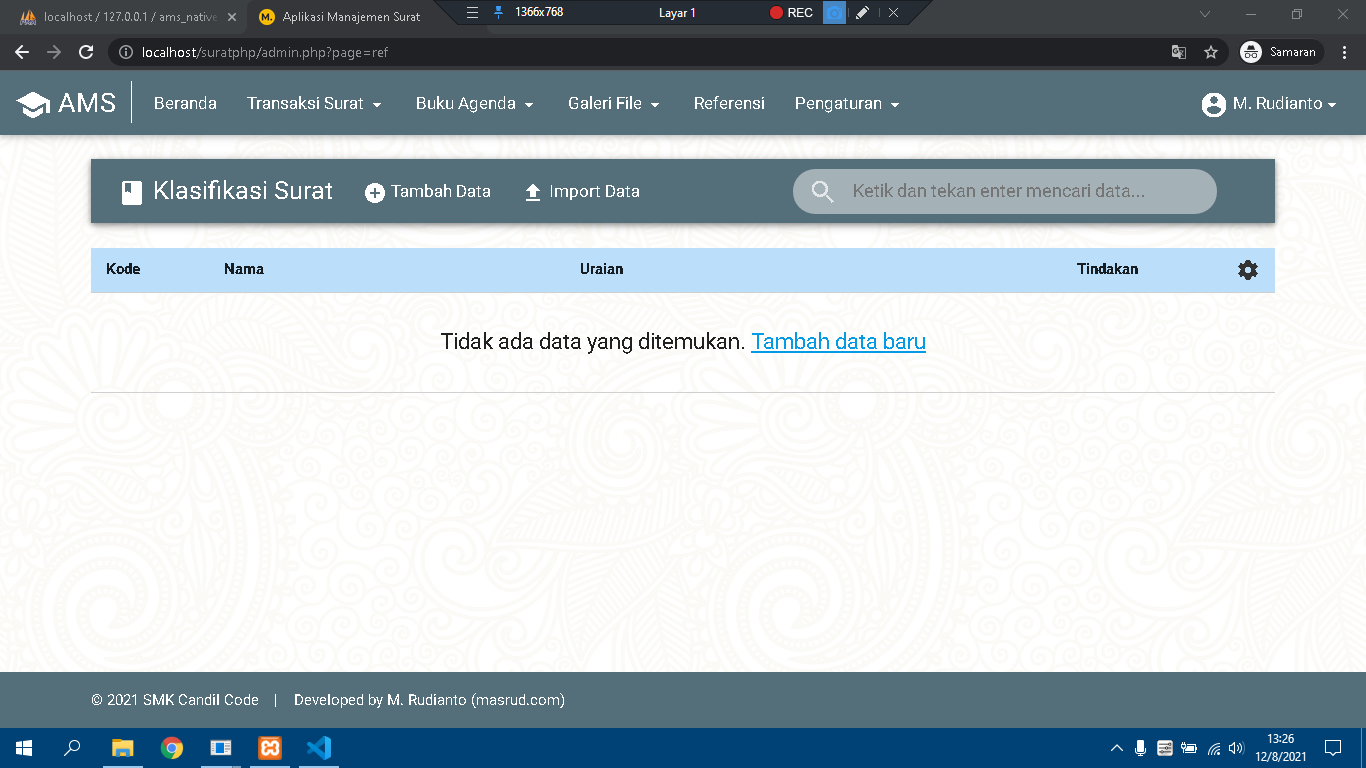Viewport: 1366px width, 768px height.
Task: Click the Tindakan column header
Action: (x=1107, y=269)
